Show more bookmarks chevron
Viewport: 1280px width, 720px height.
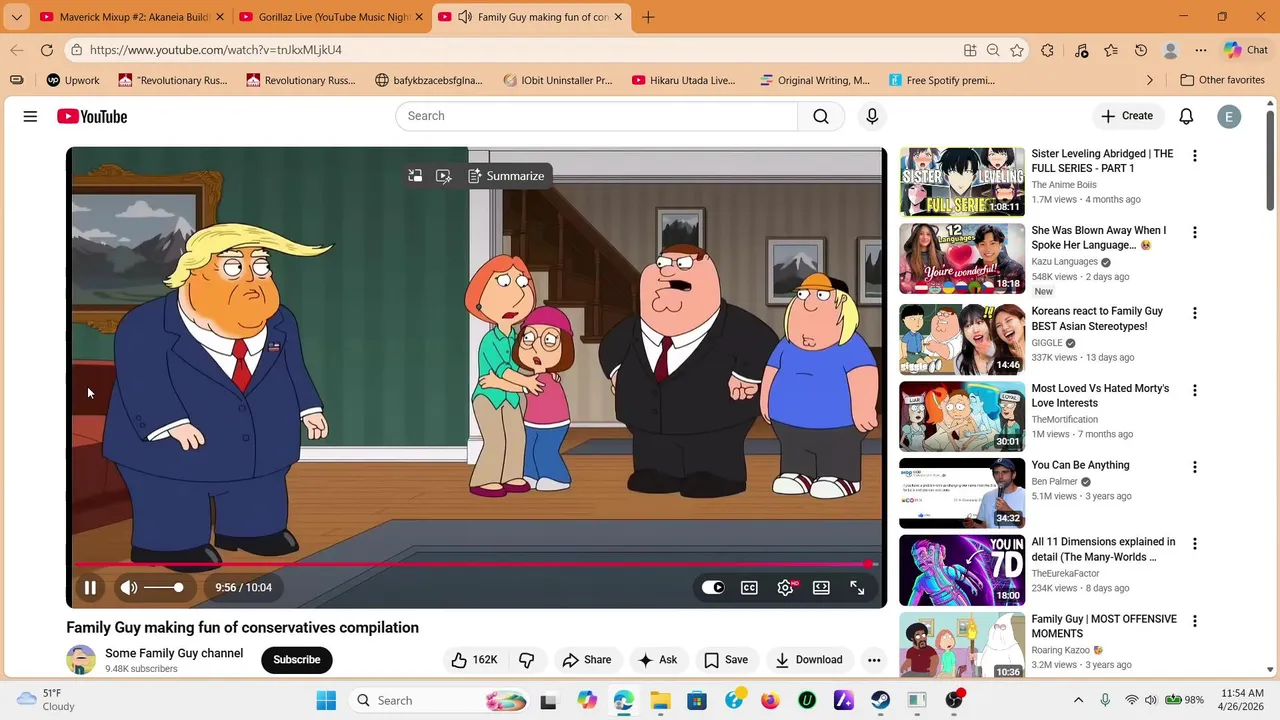(1149, 80)
